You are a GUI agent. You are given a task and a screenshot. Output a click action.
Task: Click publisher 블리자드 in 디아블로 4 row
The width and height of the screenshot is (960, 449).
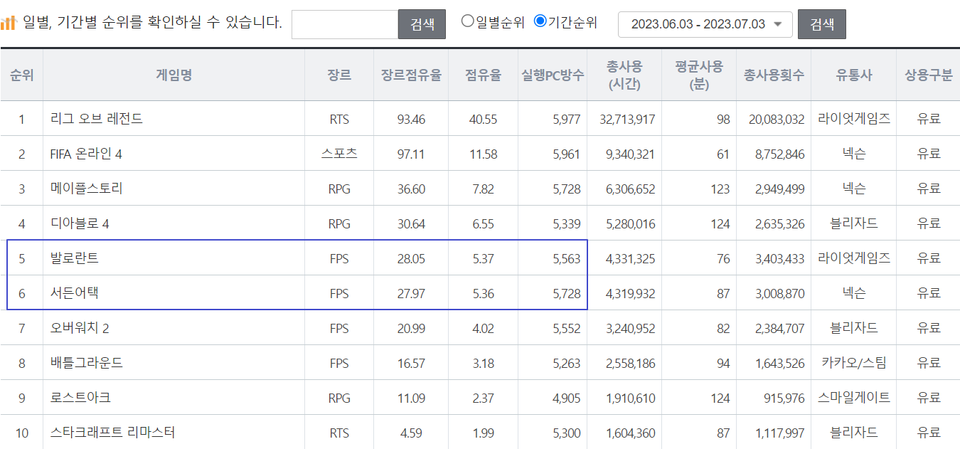(x=853, y=224)
